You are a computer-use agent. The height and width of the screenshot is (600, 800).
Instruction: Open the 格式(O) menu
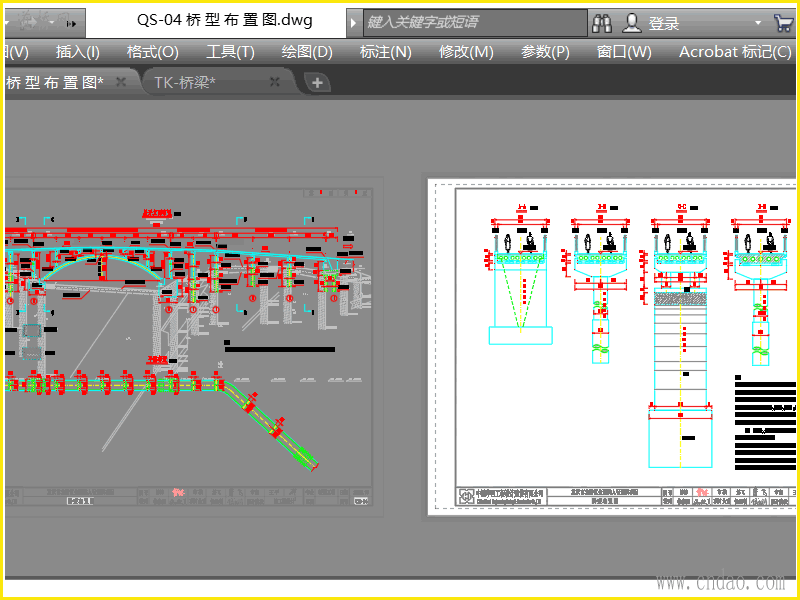(x=153, y=52)
